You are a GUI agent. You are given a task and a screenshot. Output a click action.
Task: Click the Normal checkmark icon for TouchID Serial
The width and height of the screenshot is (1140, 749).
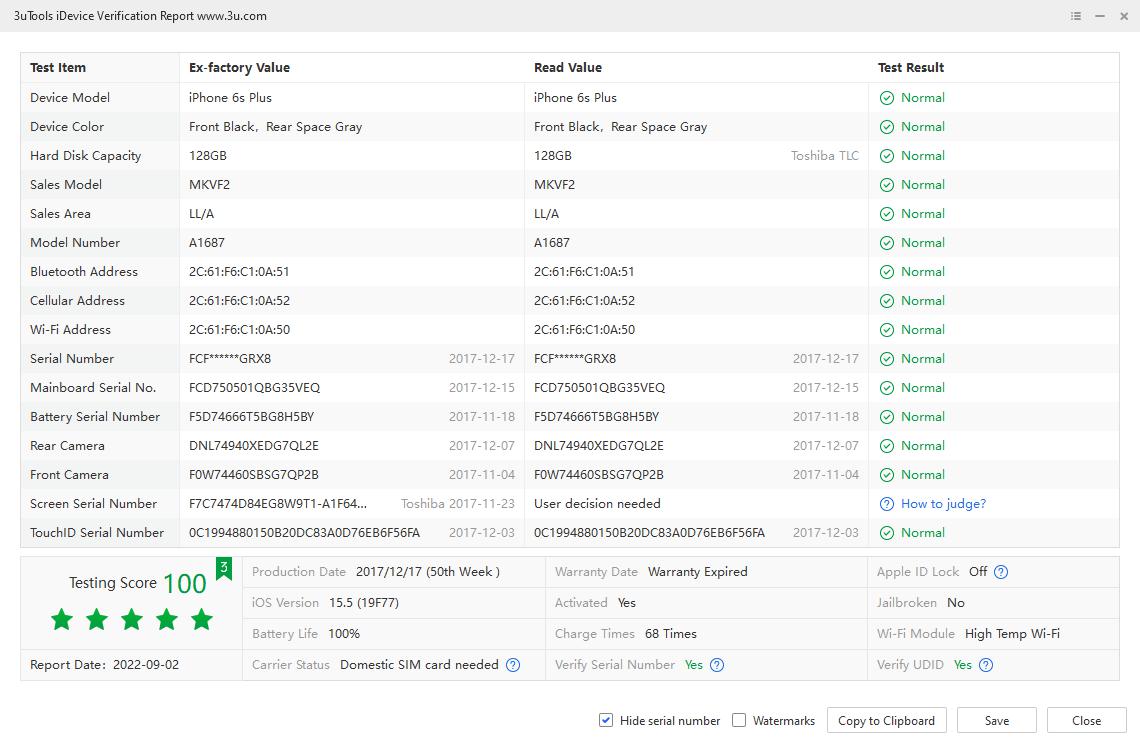point(886,533)
